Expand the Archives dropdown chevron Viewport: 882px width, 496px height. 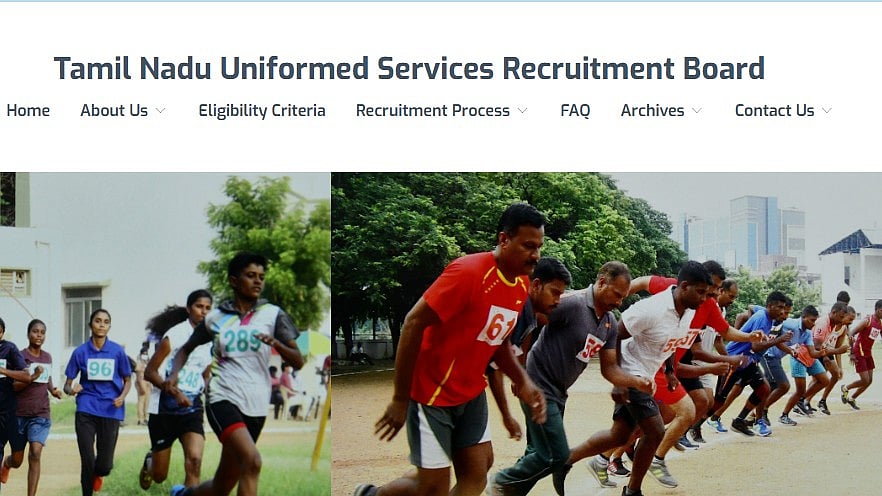pos(697,111)
